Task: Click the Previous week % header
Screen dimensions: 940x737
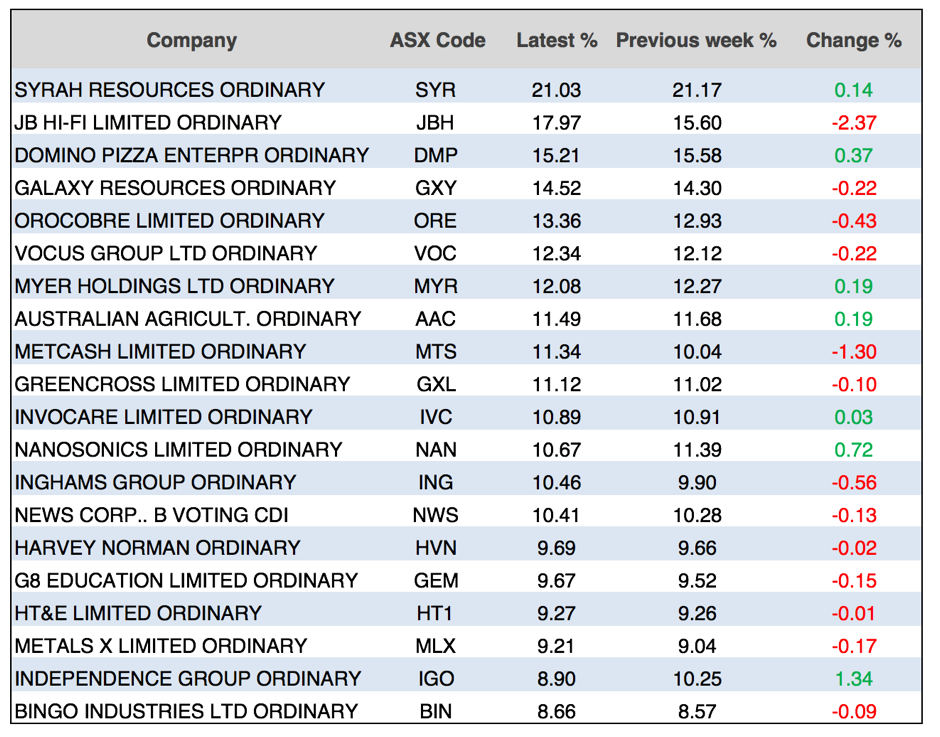Action: click(696, 41)
